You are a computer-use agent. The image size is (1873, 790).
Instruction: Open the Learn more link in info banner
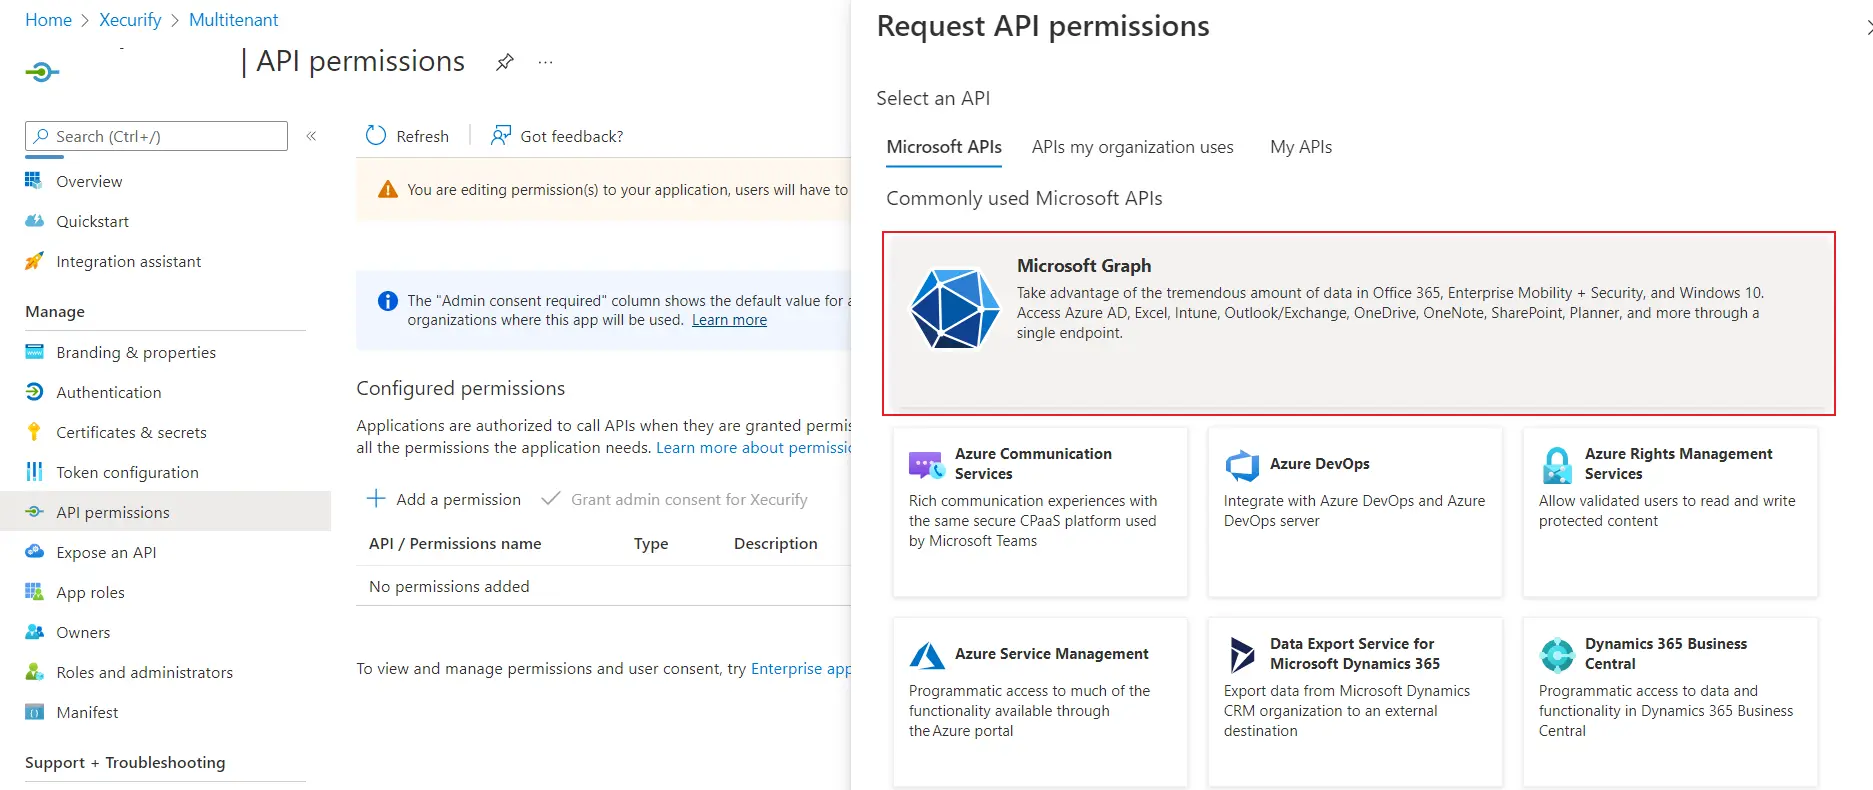pos(729,320)
